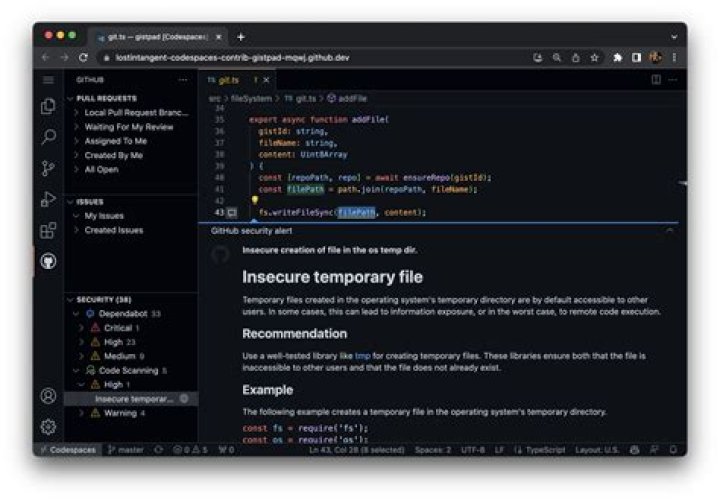This screenshot has height=500, width=720.
Task: Collapse the Dependabot group
Action: 77,314
